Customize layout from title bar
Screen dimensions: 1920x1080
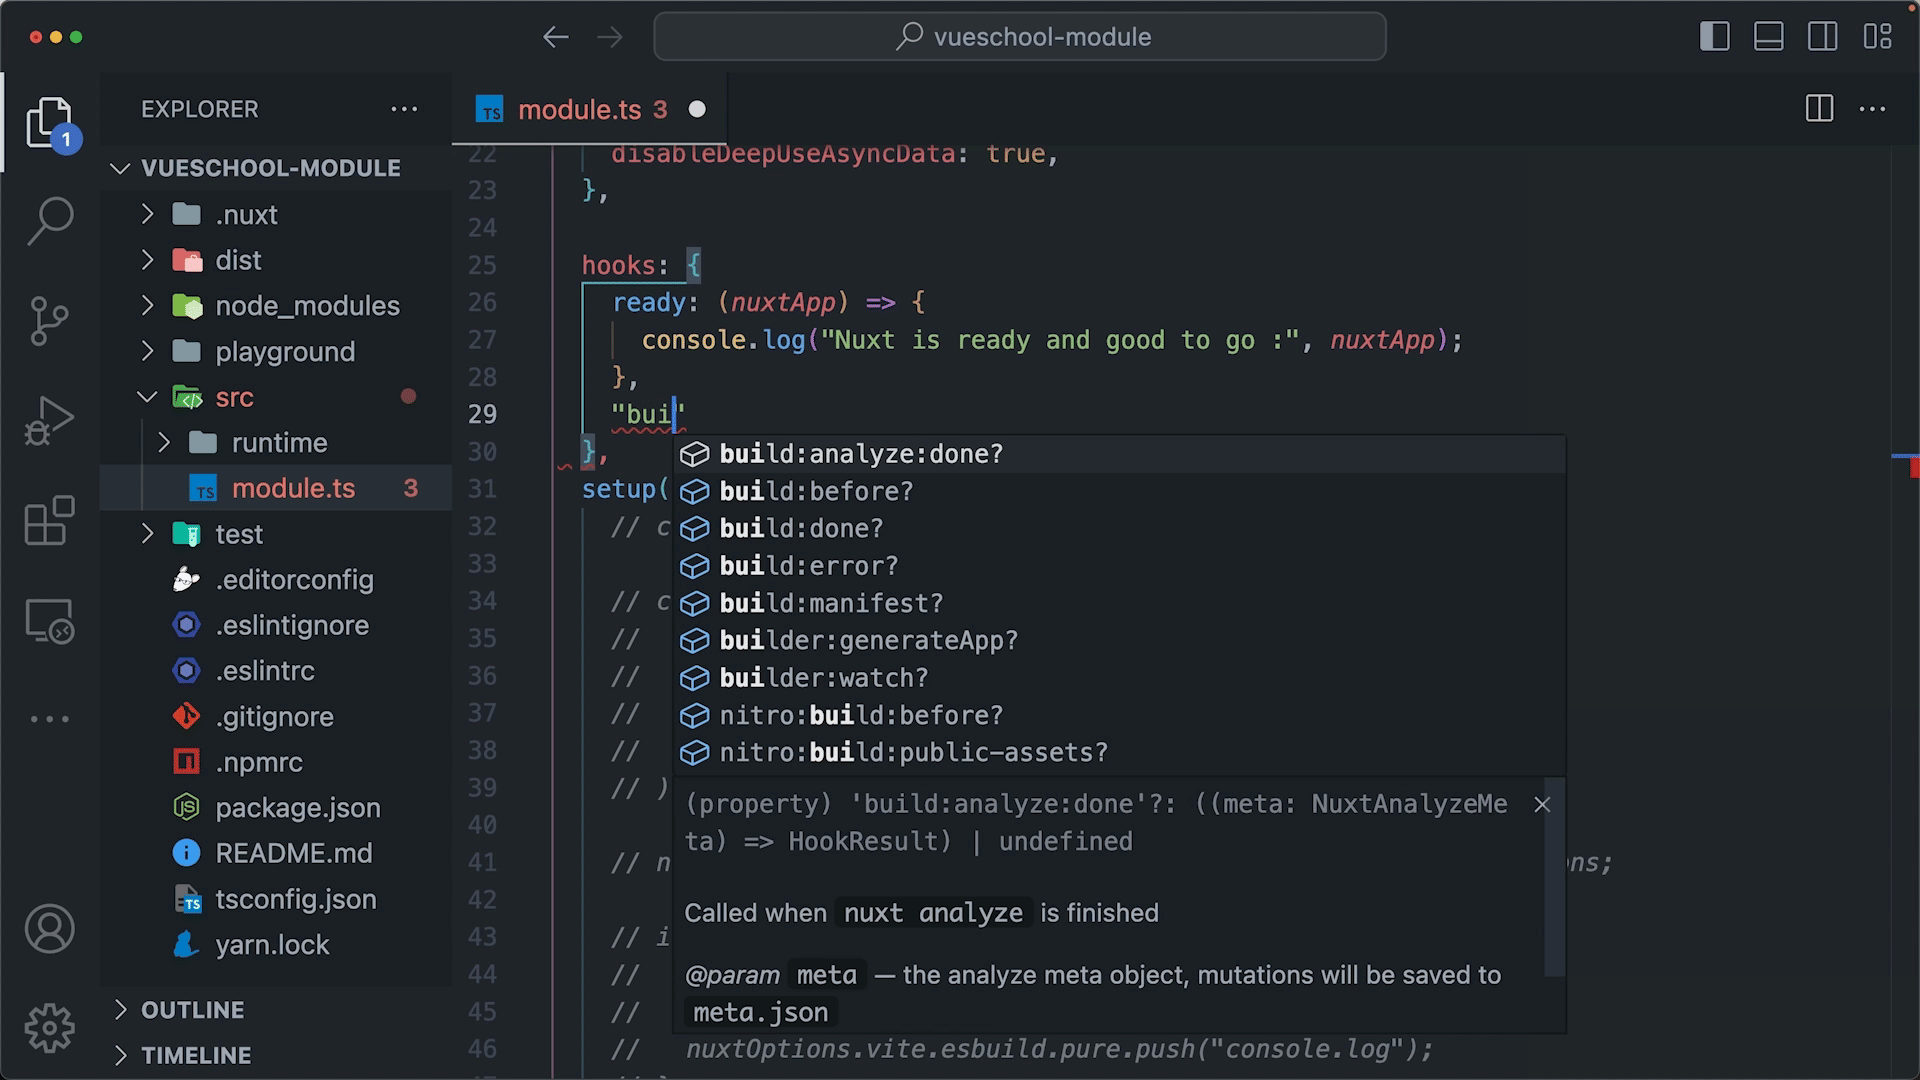click(1877, 37)
